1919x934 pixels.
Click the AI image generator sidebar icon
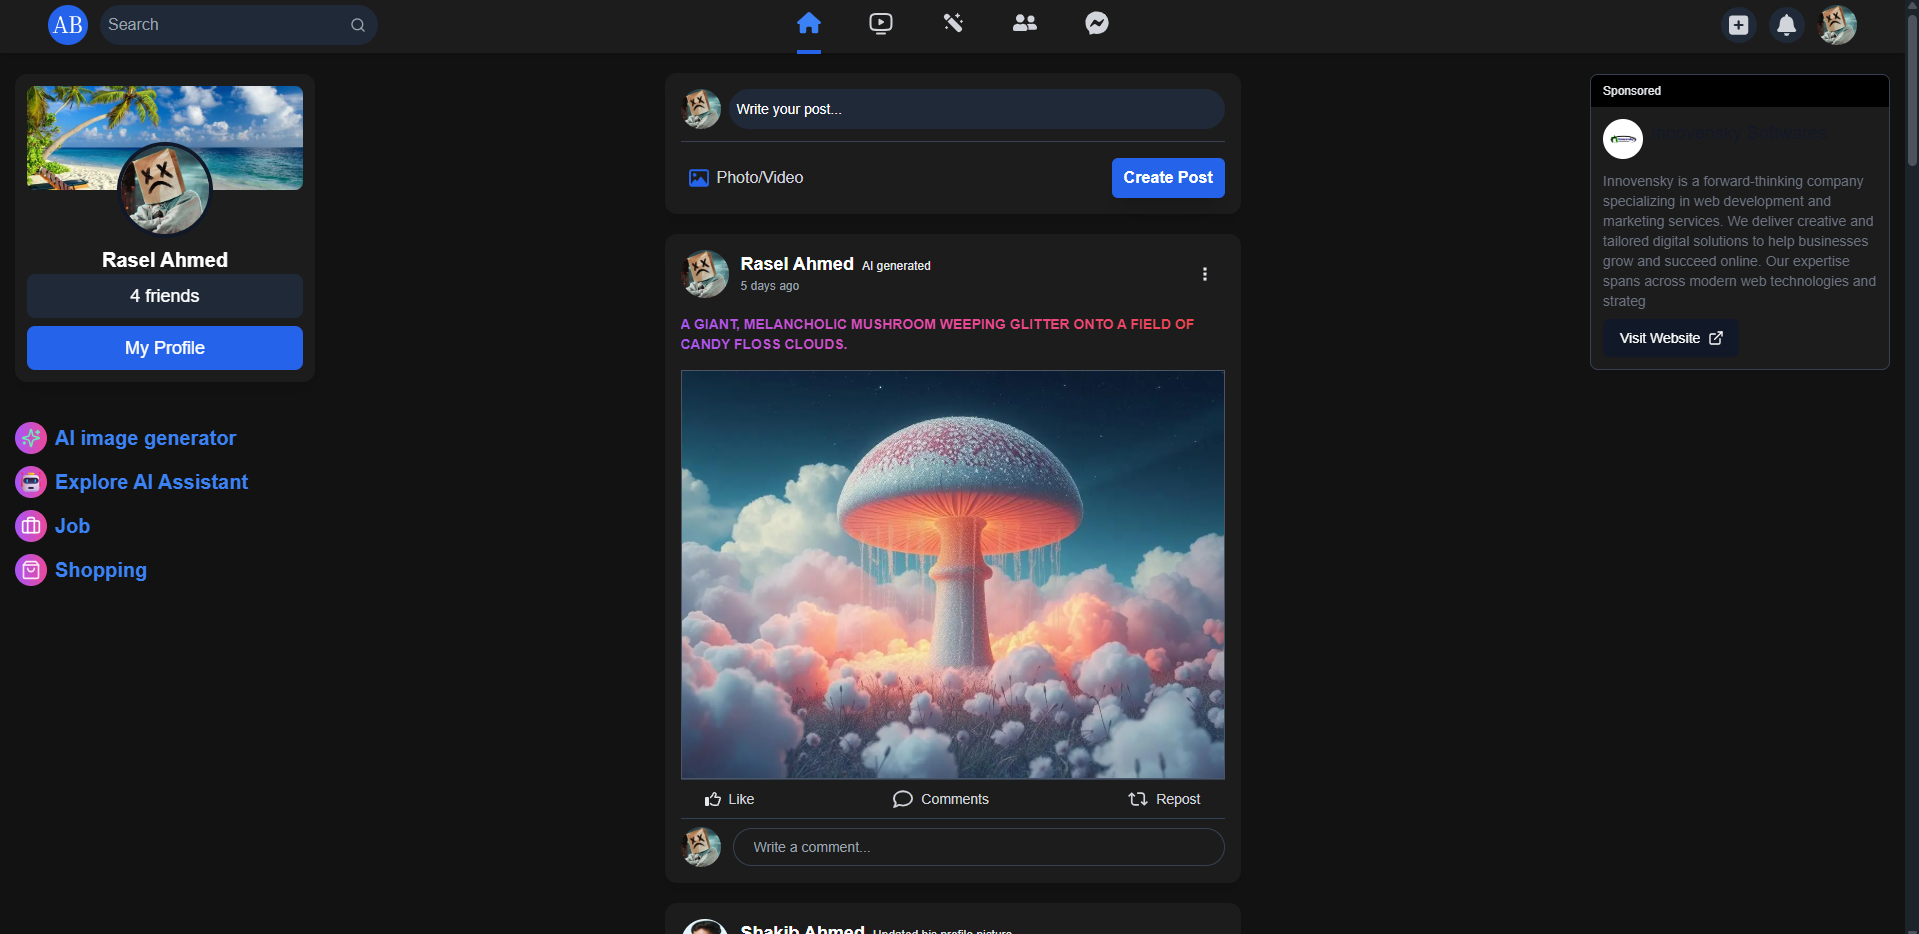coord(30,438)
